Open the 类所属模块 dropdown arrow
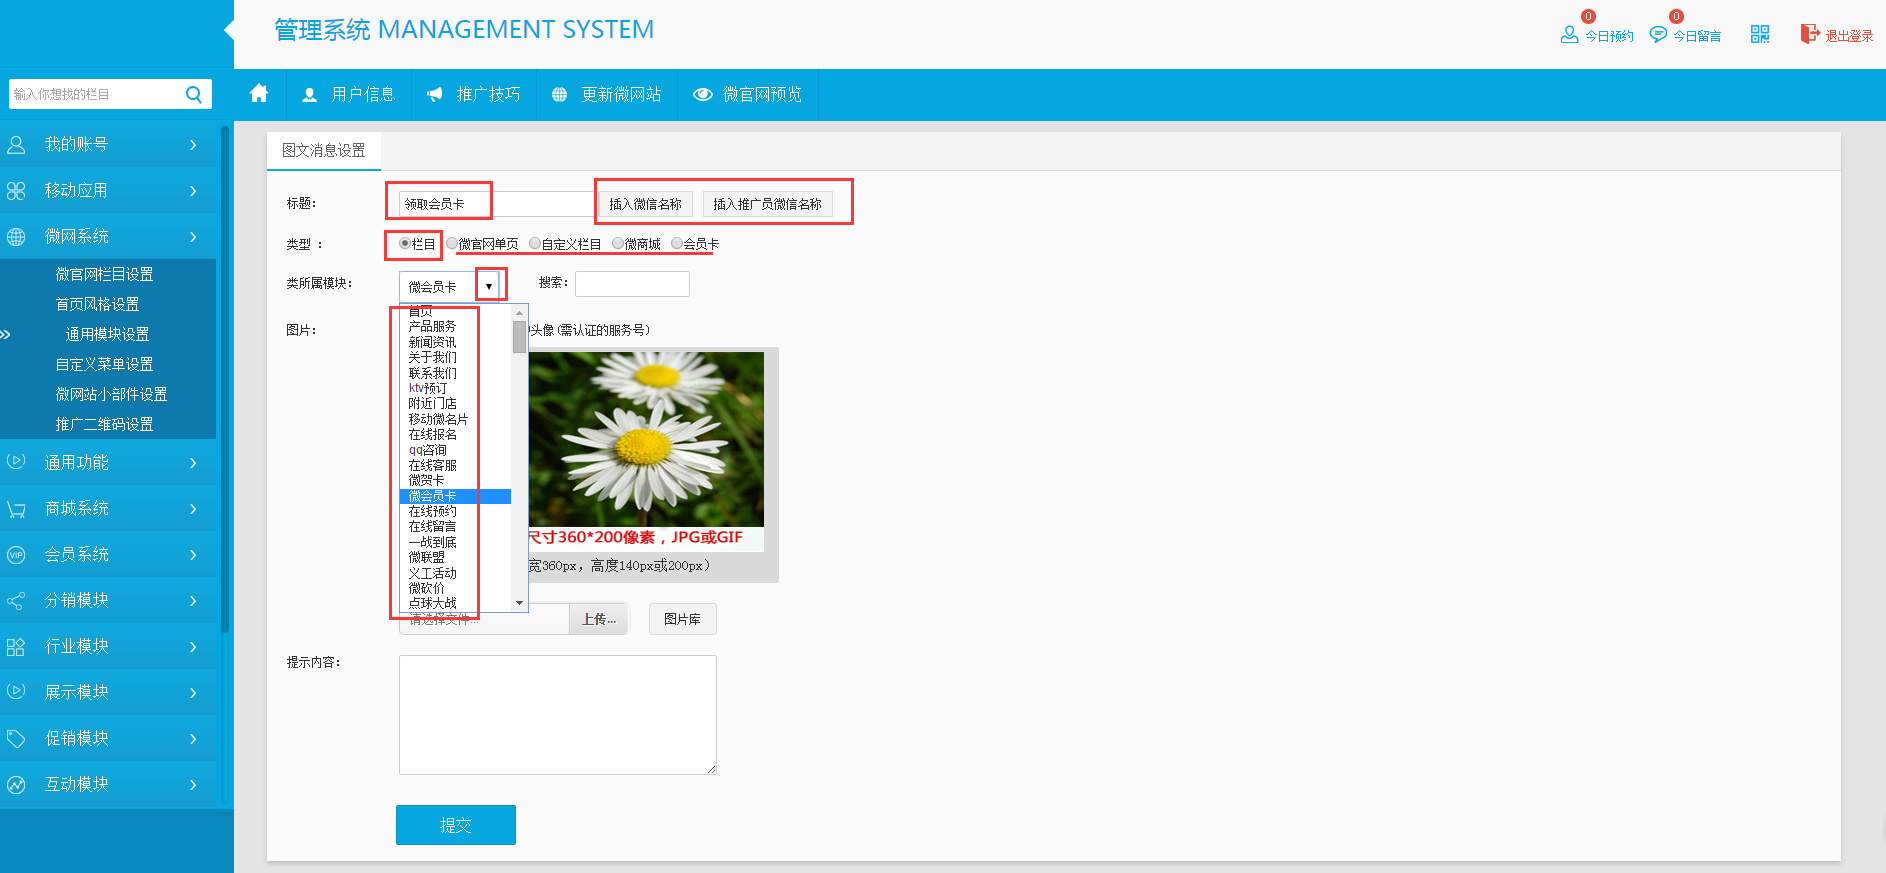 [489, 286]
